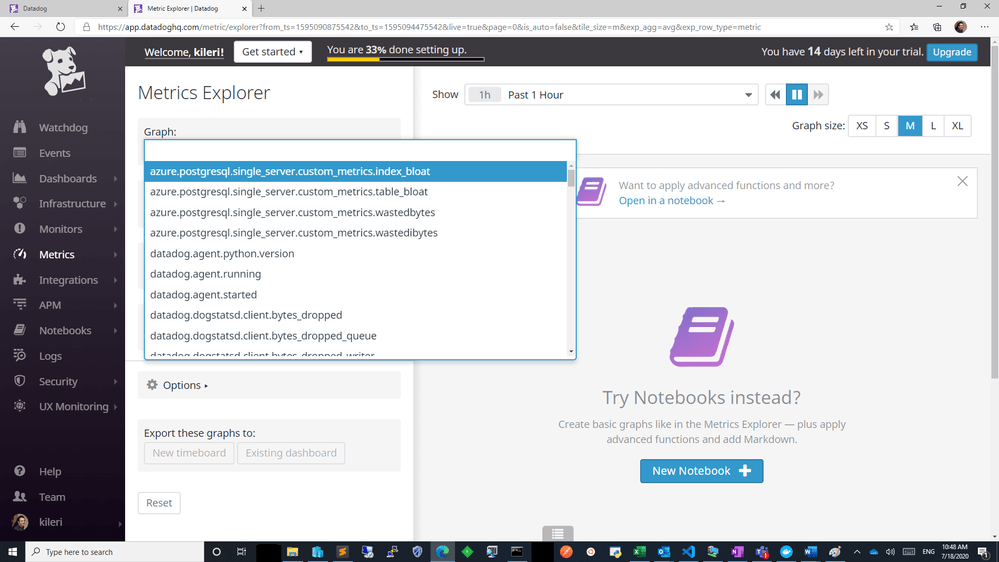
Task: Open the Past 1 Hour time dropdown
Action: click(611, 94)
